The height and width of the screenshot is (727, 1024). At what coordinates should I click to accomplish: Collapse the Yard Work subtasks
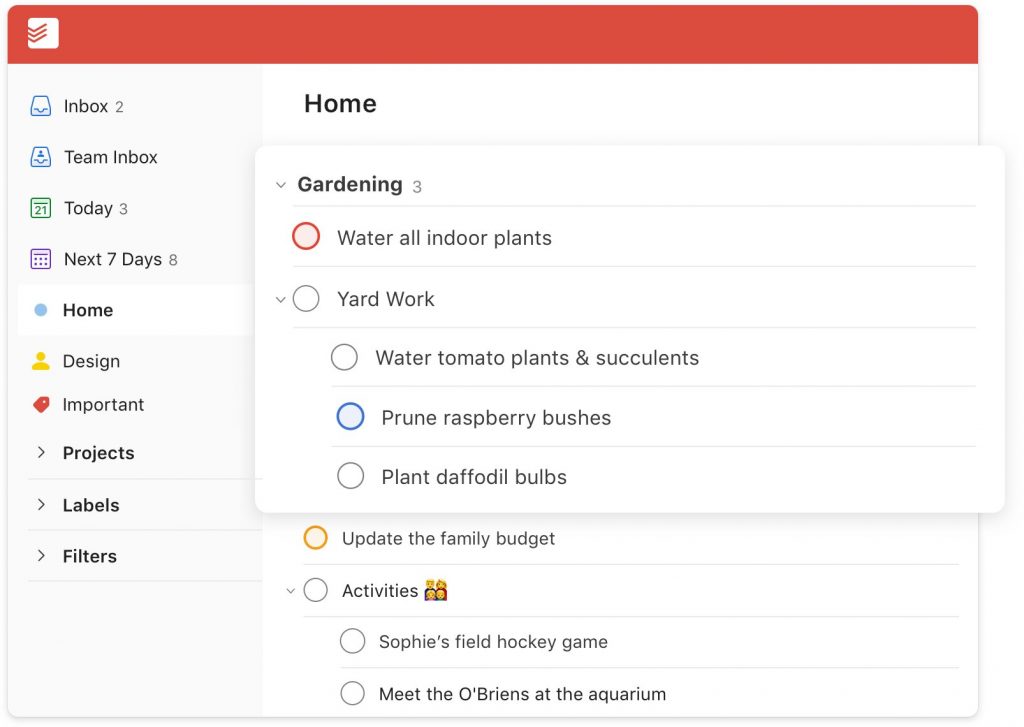280,299
